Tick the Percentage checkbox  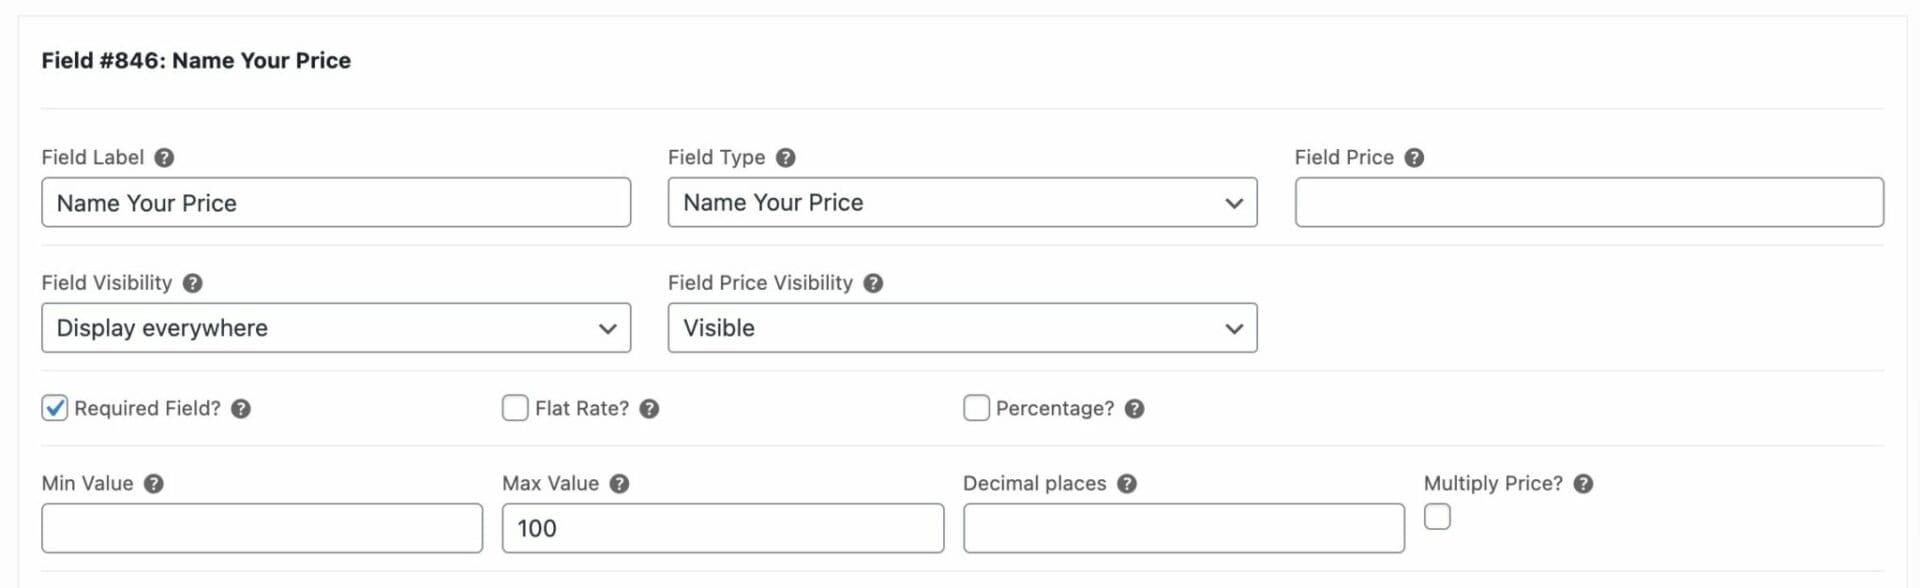coord(976,408)
